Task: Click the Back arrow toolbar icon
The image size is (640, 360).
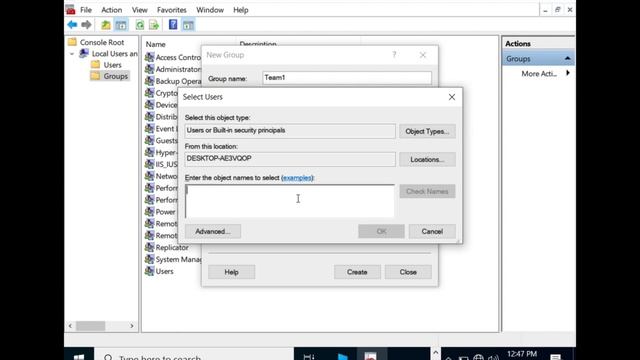Action: click(x=72, y=25)
